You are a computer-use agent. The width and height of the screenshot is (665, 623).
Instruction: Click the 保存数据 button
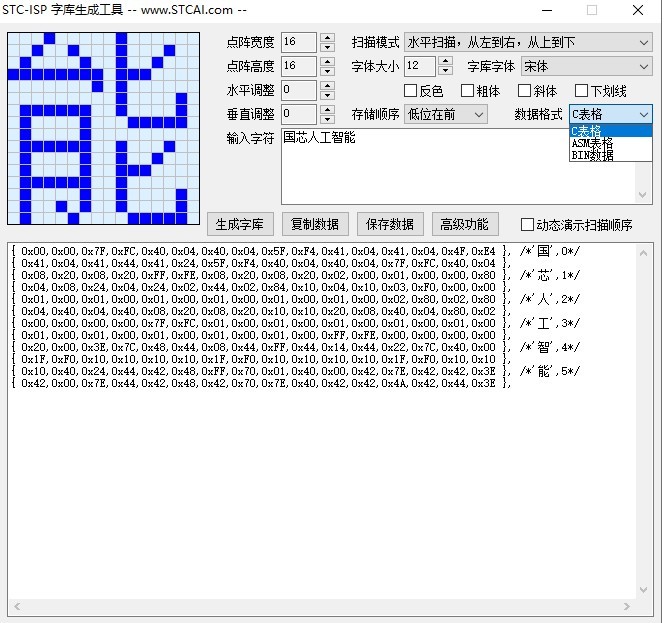click(x=390, y=224)
